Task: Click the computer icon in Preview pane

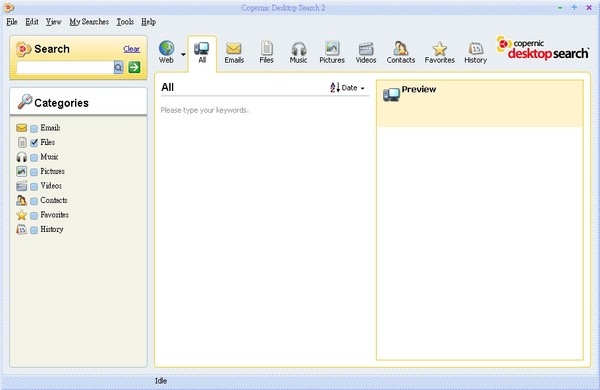Action: pos(391,95)
